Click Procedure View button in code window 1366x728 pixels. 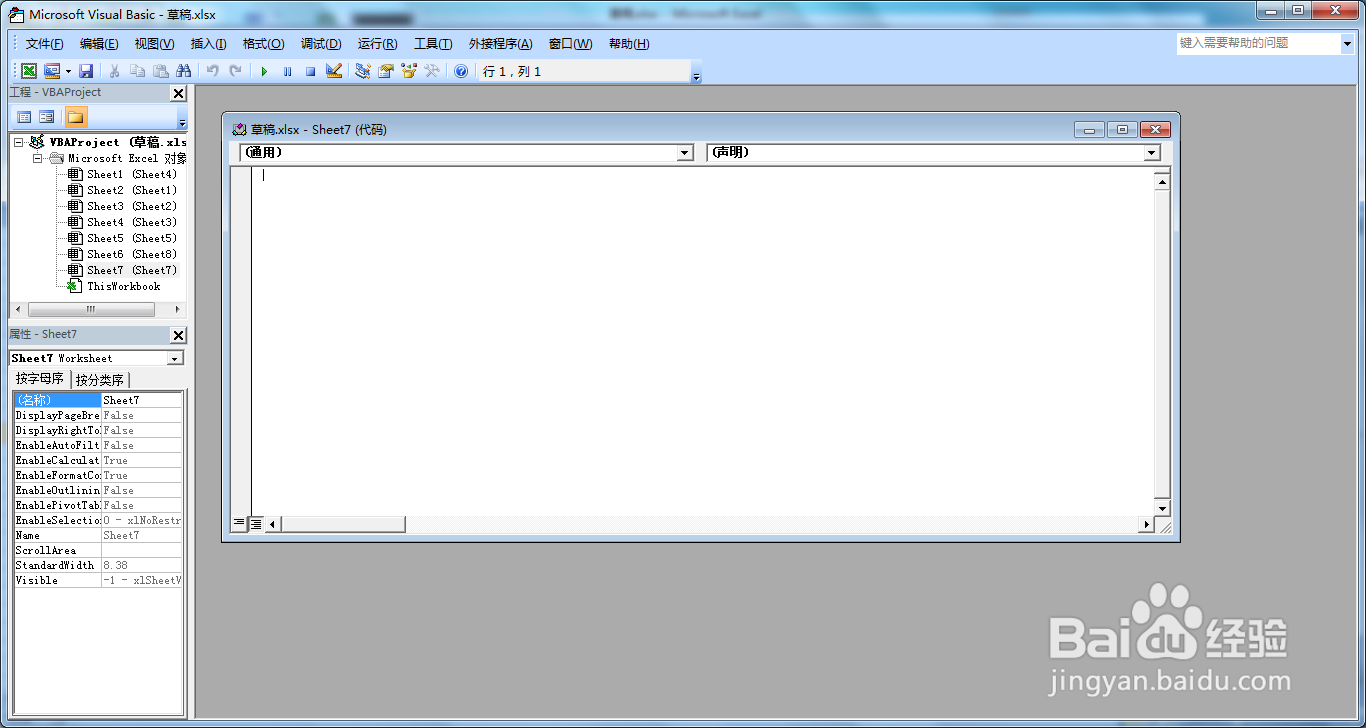point(239,523)
